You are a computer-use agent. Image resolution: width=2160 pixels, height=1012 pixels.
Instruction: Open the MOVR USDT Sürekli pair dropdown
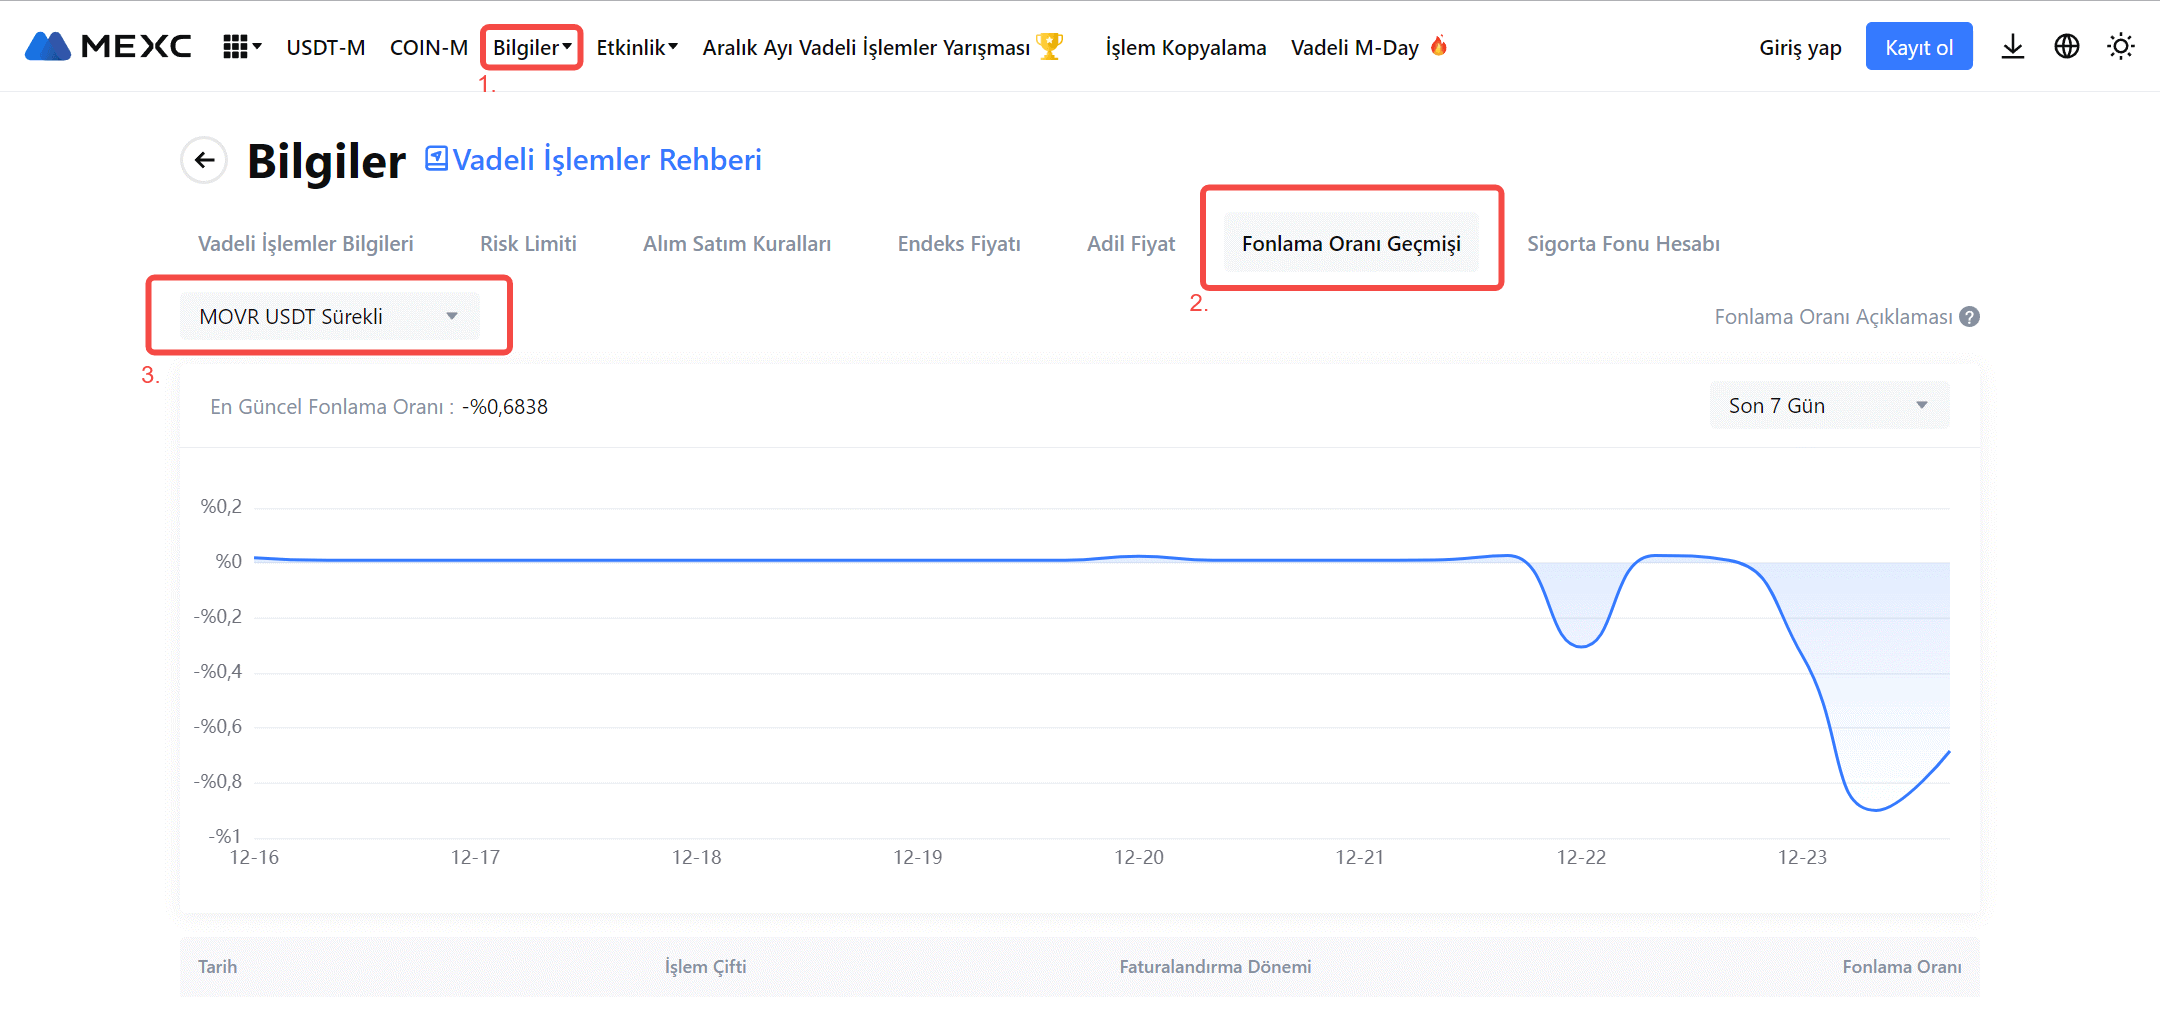(329, 317)
